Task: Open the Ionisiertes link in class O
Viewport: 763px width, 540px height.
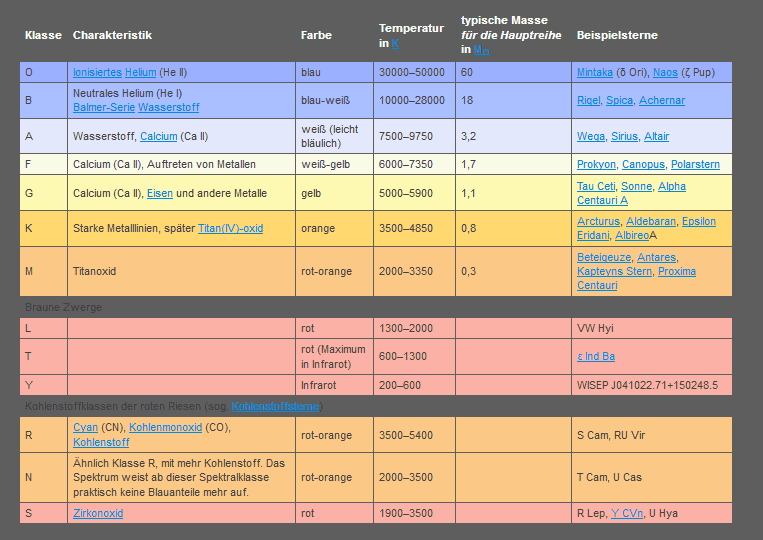Action: tap(97, 72)
